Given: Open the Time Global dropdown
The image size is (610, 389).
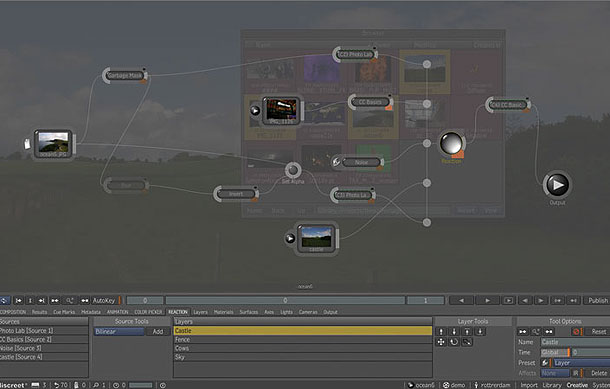Looking at the screenshot, I should (x=554, y=352).
